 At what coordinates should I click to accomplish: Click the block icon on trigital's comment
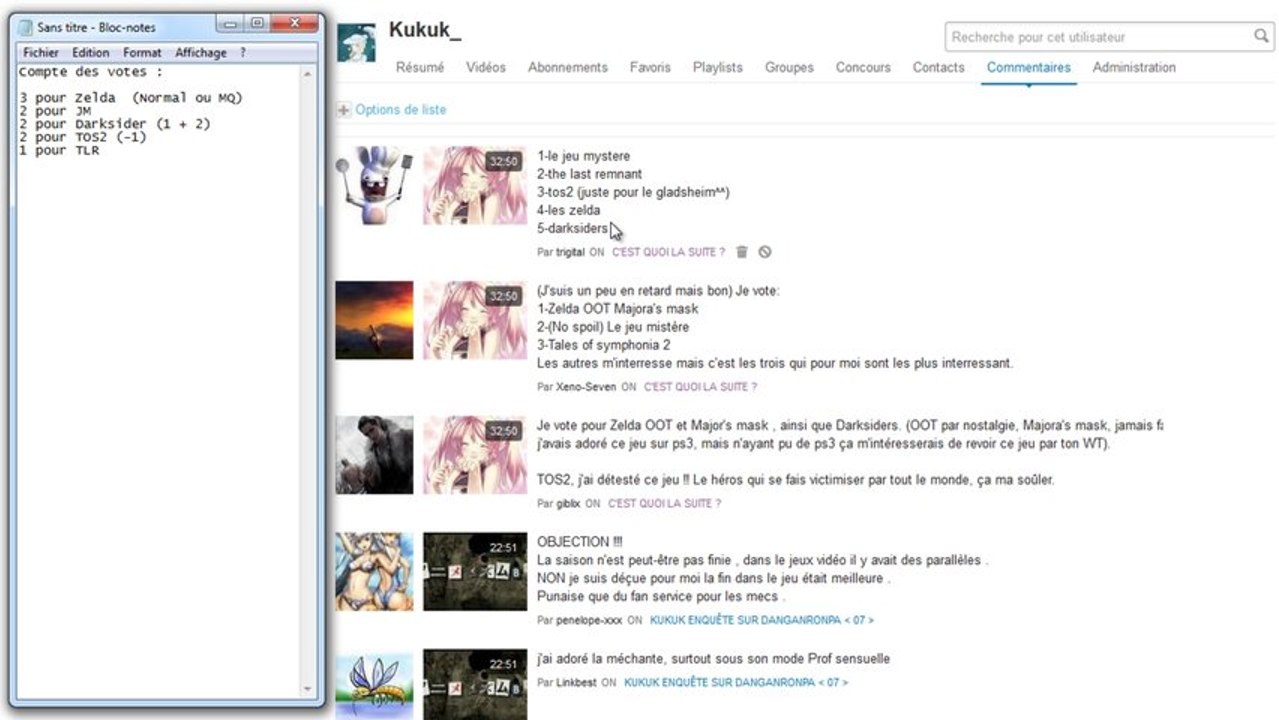(x=765, y=252)
